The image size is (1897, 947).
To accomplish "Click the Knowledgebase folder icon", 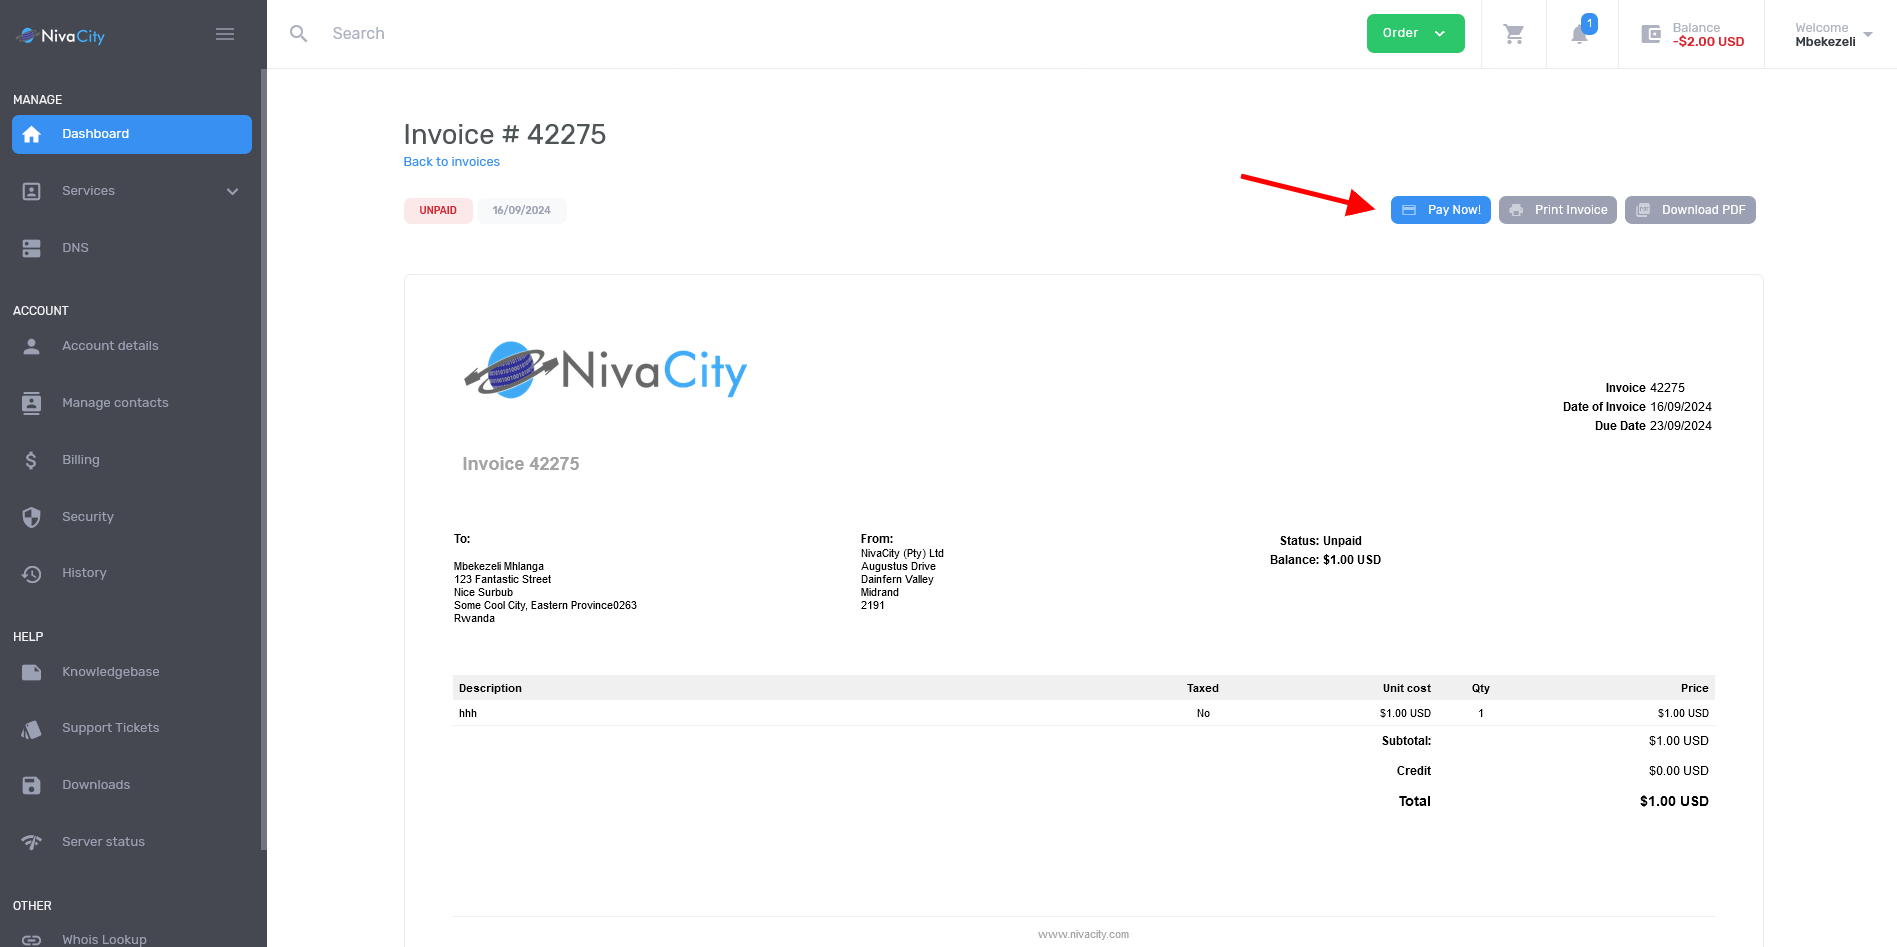I will coord(32,672).
